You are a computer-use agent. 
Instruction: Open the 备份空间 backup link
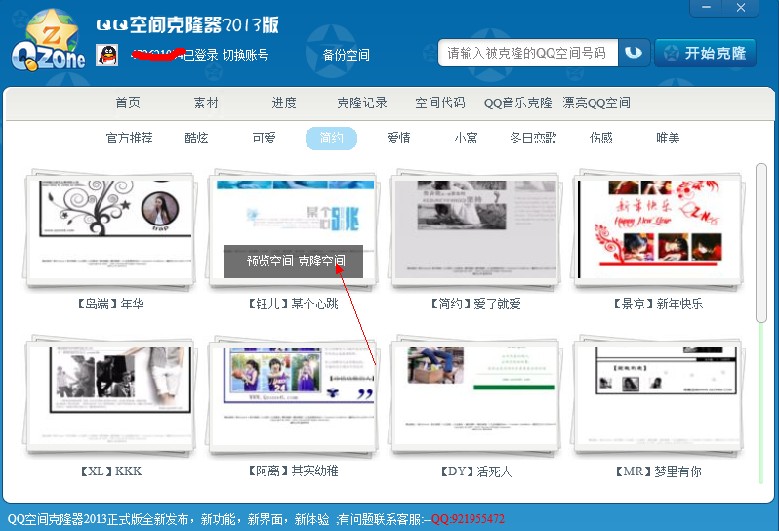pos(346,55)
